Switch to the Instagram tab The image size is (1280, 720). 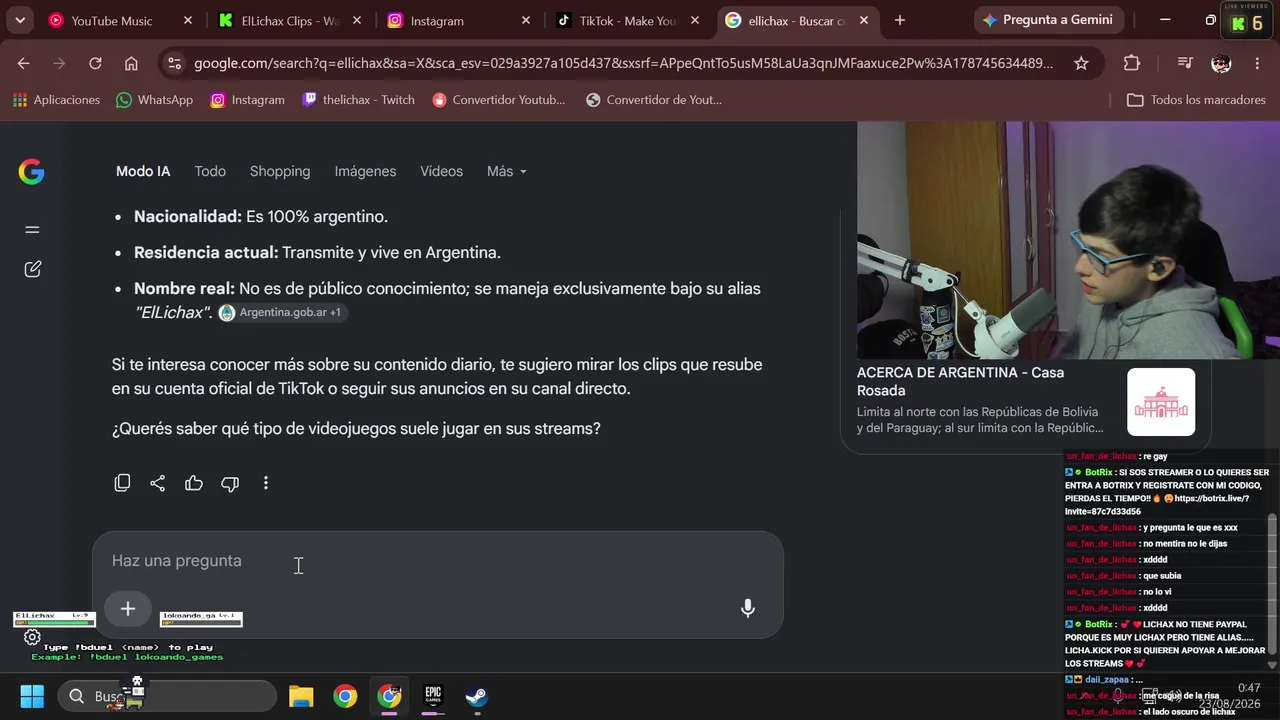(x=460, y=20)
